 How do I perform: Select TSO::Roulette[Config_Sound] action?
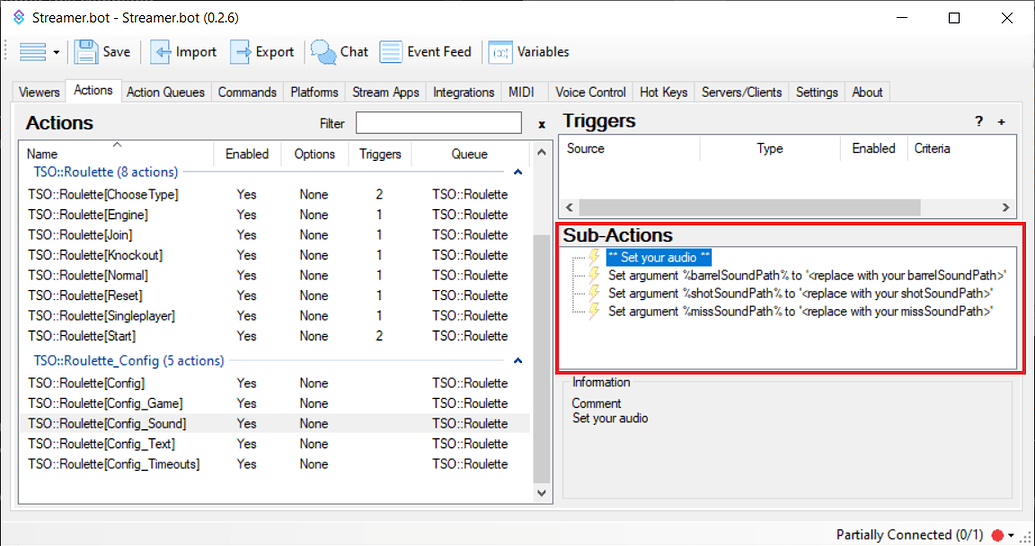coord(275,424)
